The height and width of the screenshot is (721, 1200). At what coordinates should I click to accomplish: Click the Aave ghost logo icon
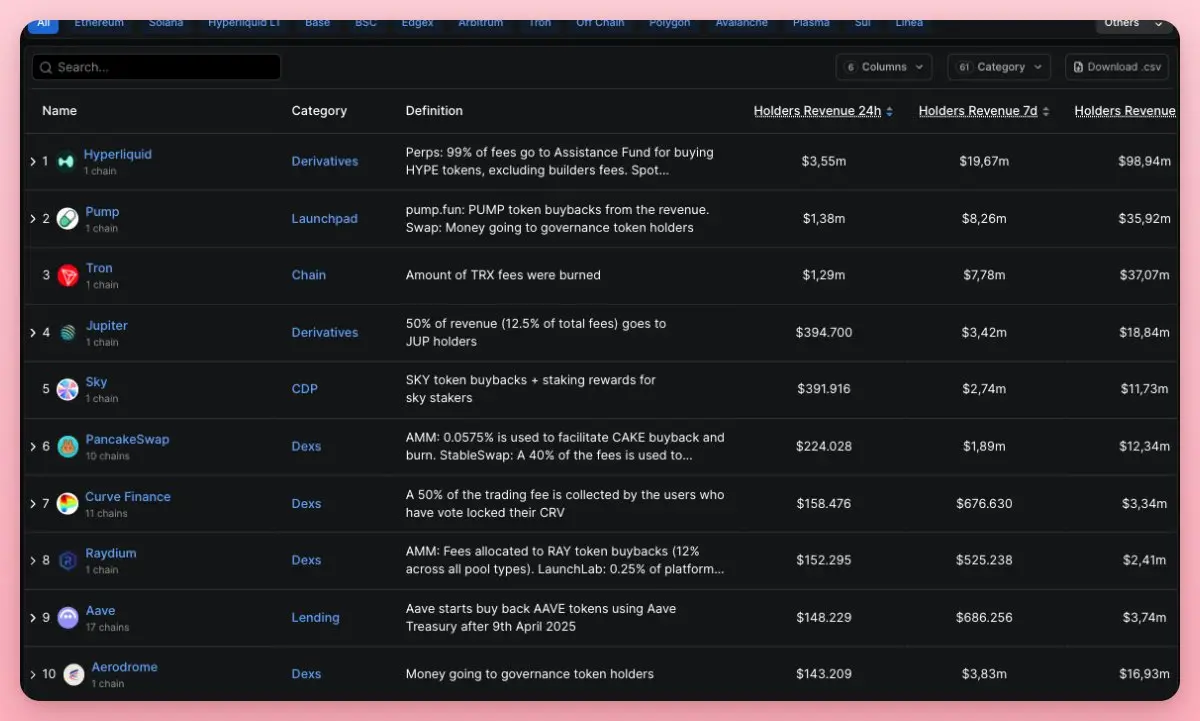[67, 618]
